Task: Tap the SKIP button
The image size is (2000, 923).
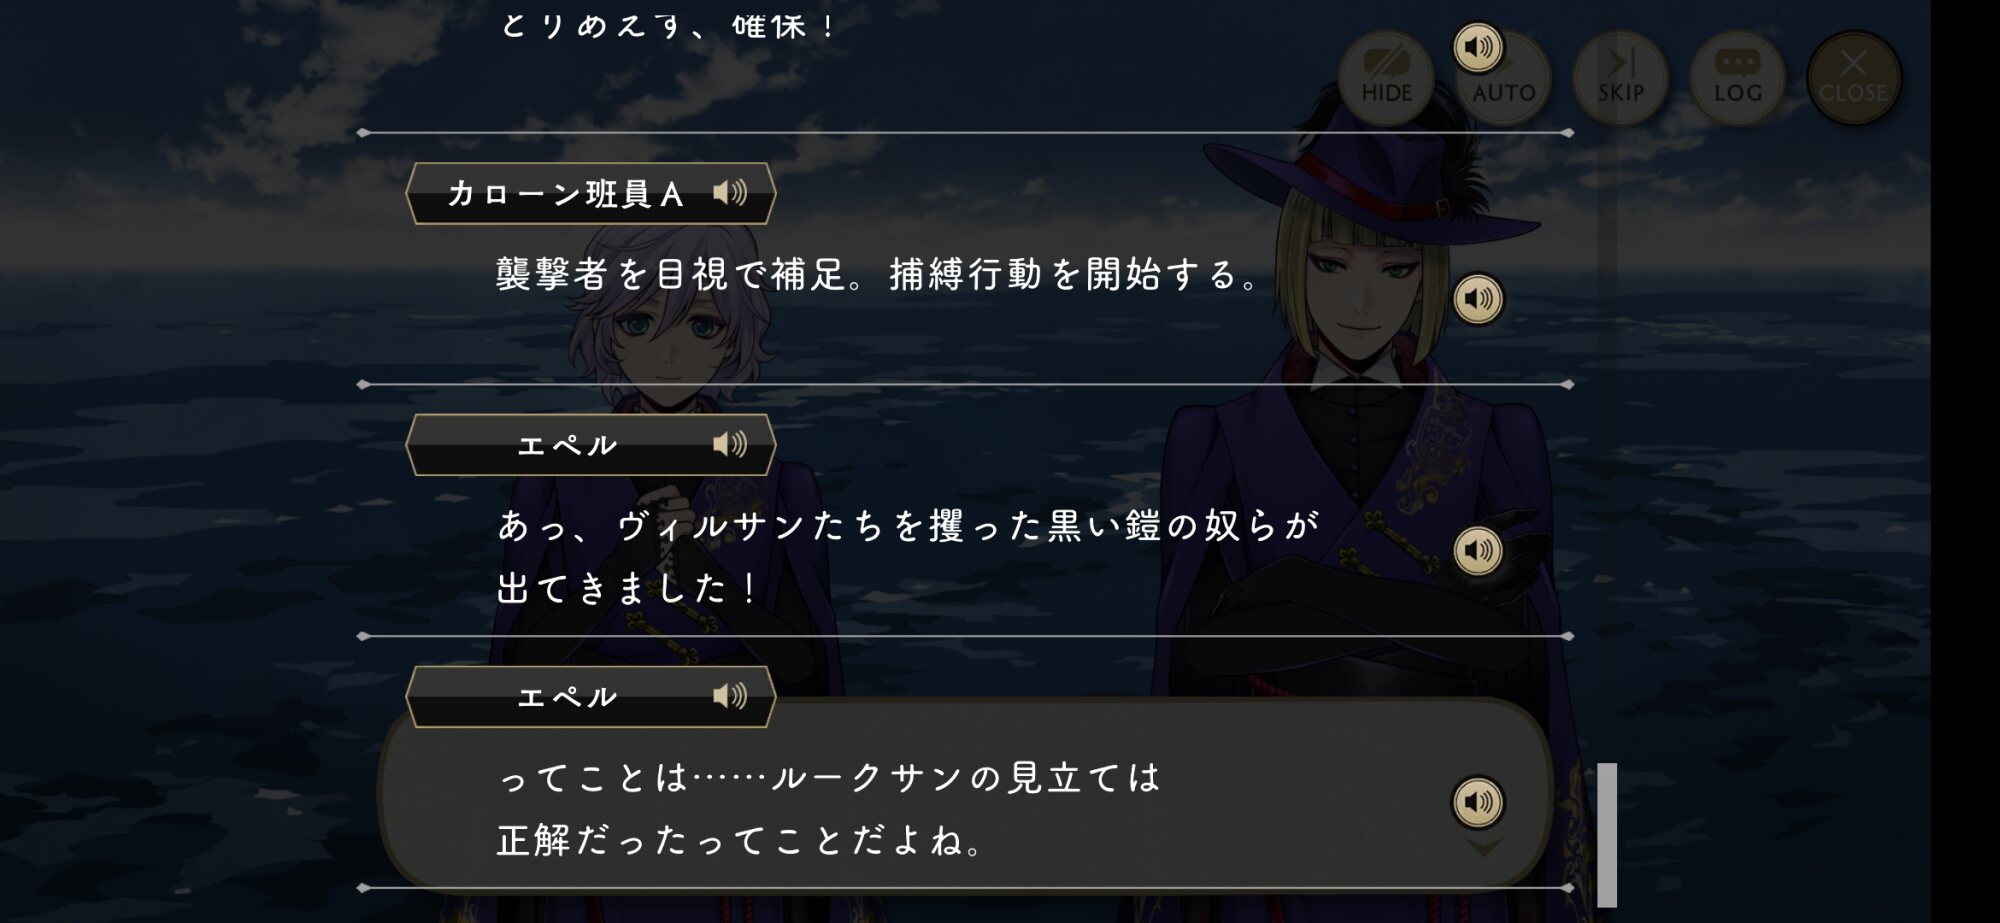Action: pos(1620,78)
